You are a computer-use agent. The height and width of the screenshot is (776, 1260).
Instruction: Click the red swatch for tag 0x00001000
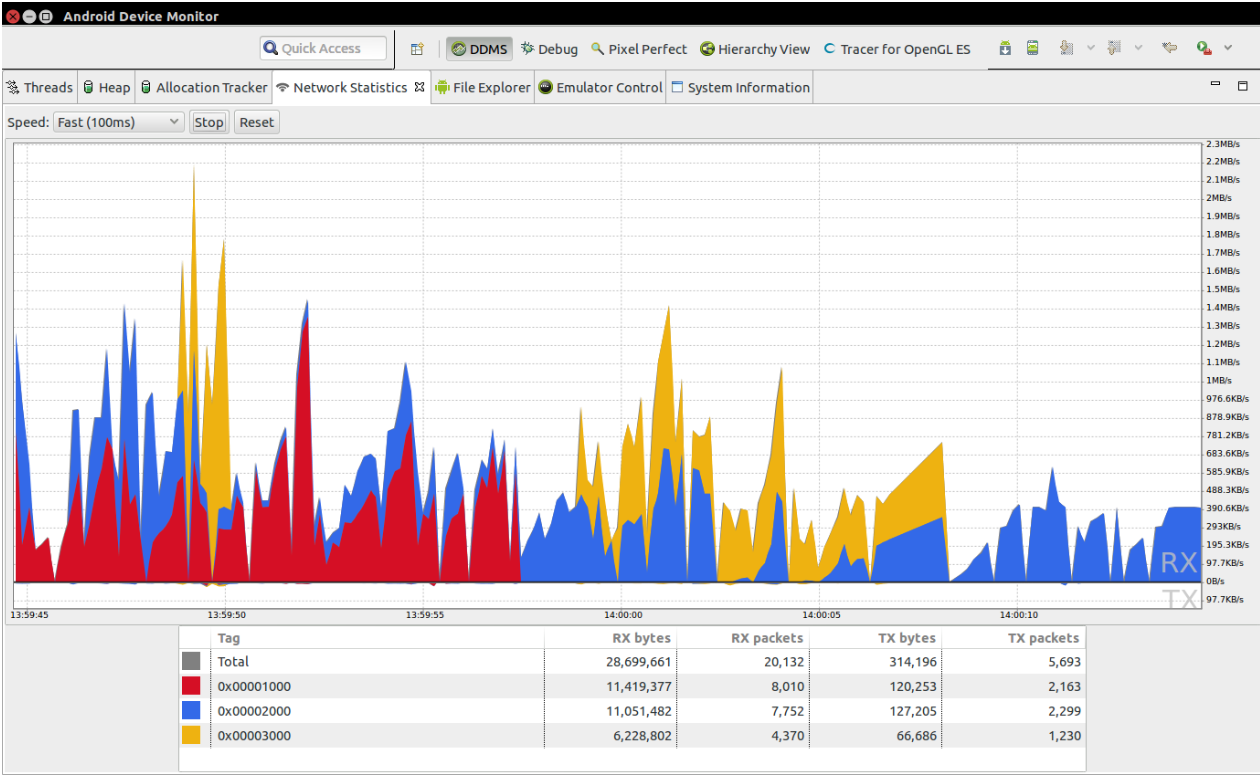coord(191,686)
